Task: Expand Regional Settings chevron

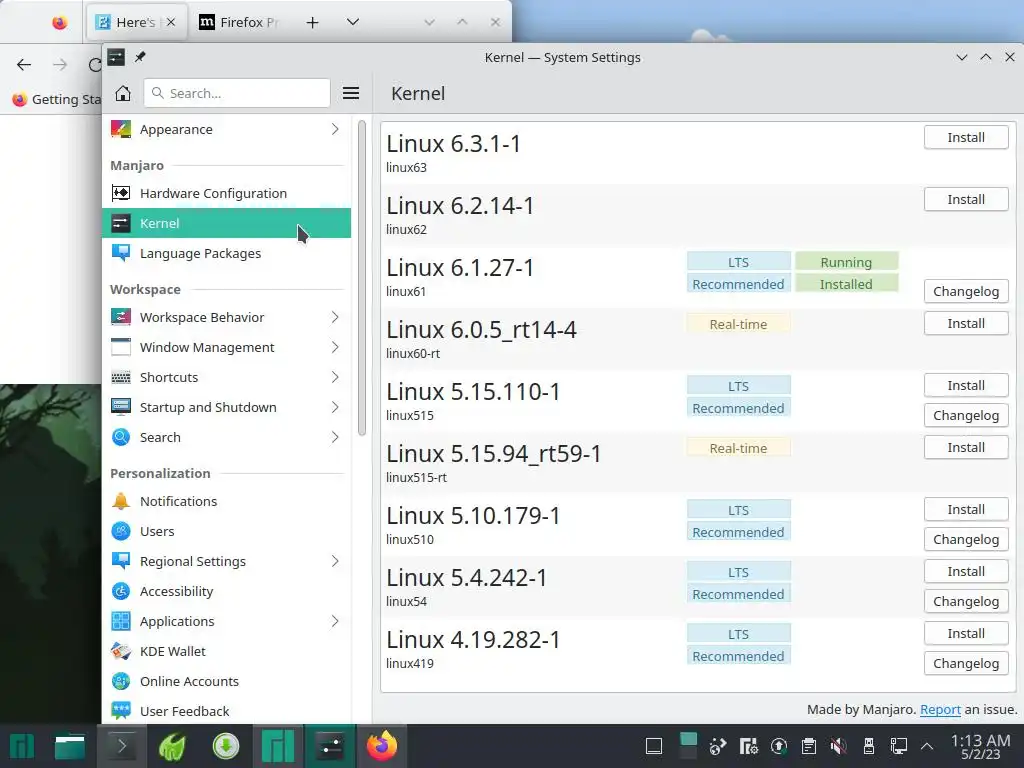Action: [x=335, y=561]
